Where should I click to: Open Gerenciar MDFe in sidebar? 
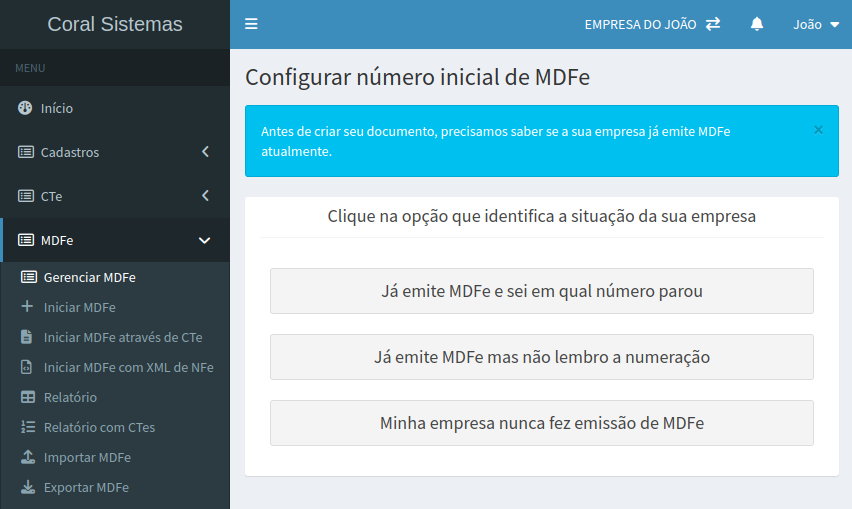click(89, 277)
